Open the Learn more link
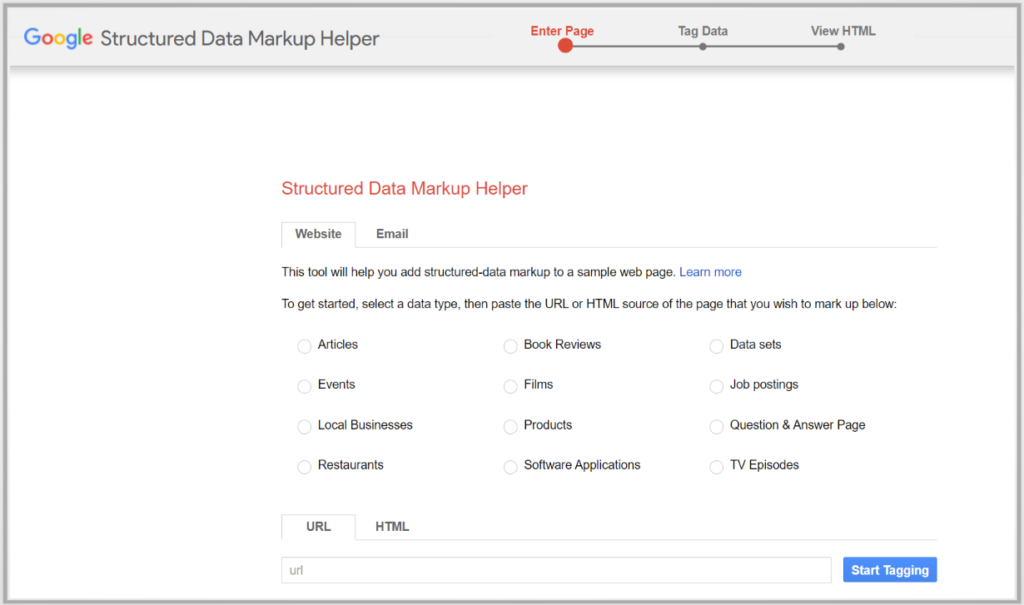This screenshot has width=1024, height=605. (x=710, y=271)
